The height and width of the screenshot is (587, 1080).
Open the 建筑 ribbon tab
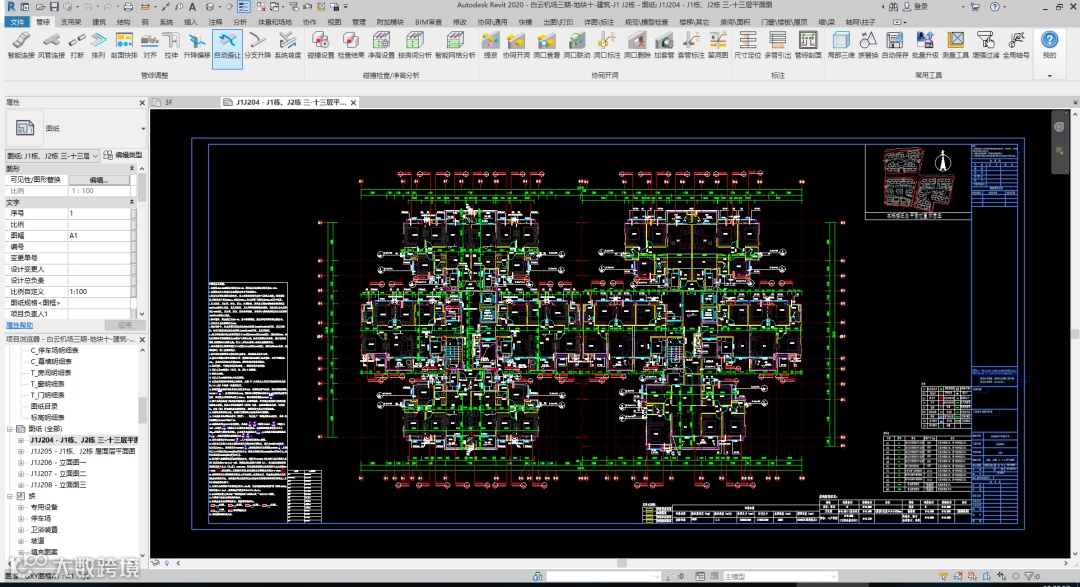(x=100, y=22)
